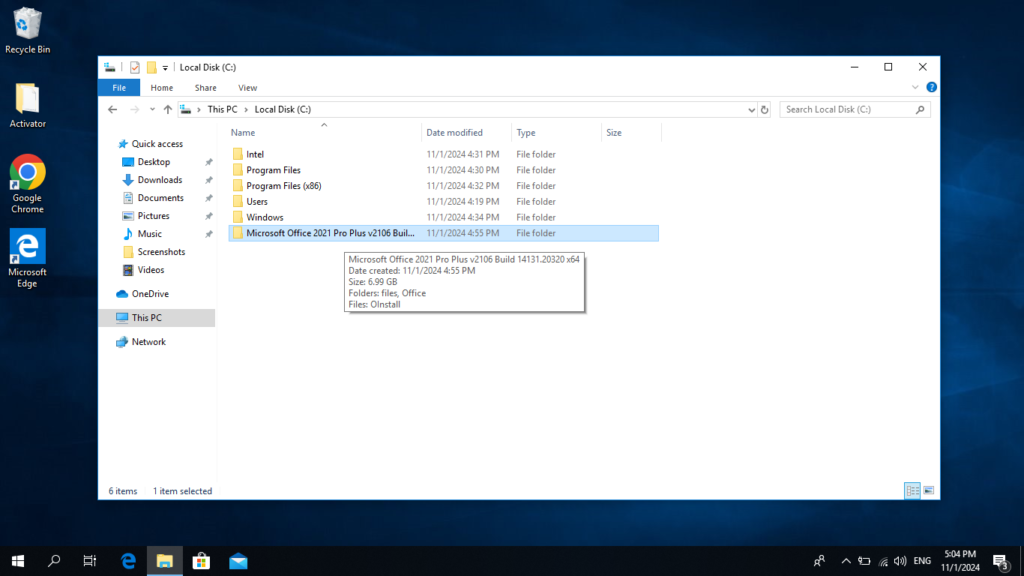Viewport: 1024px width, 576px height.
Task: Click the Forward navigation arrow
Action: 135,110
